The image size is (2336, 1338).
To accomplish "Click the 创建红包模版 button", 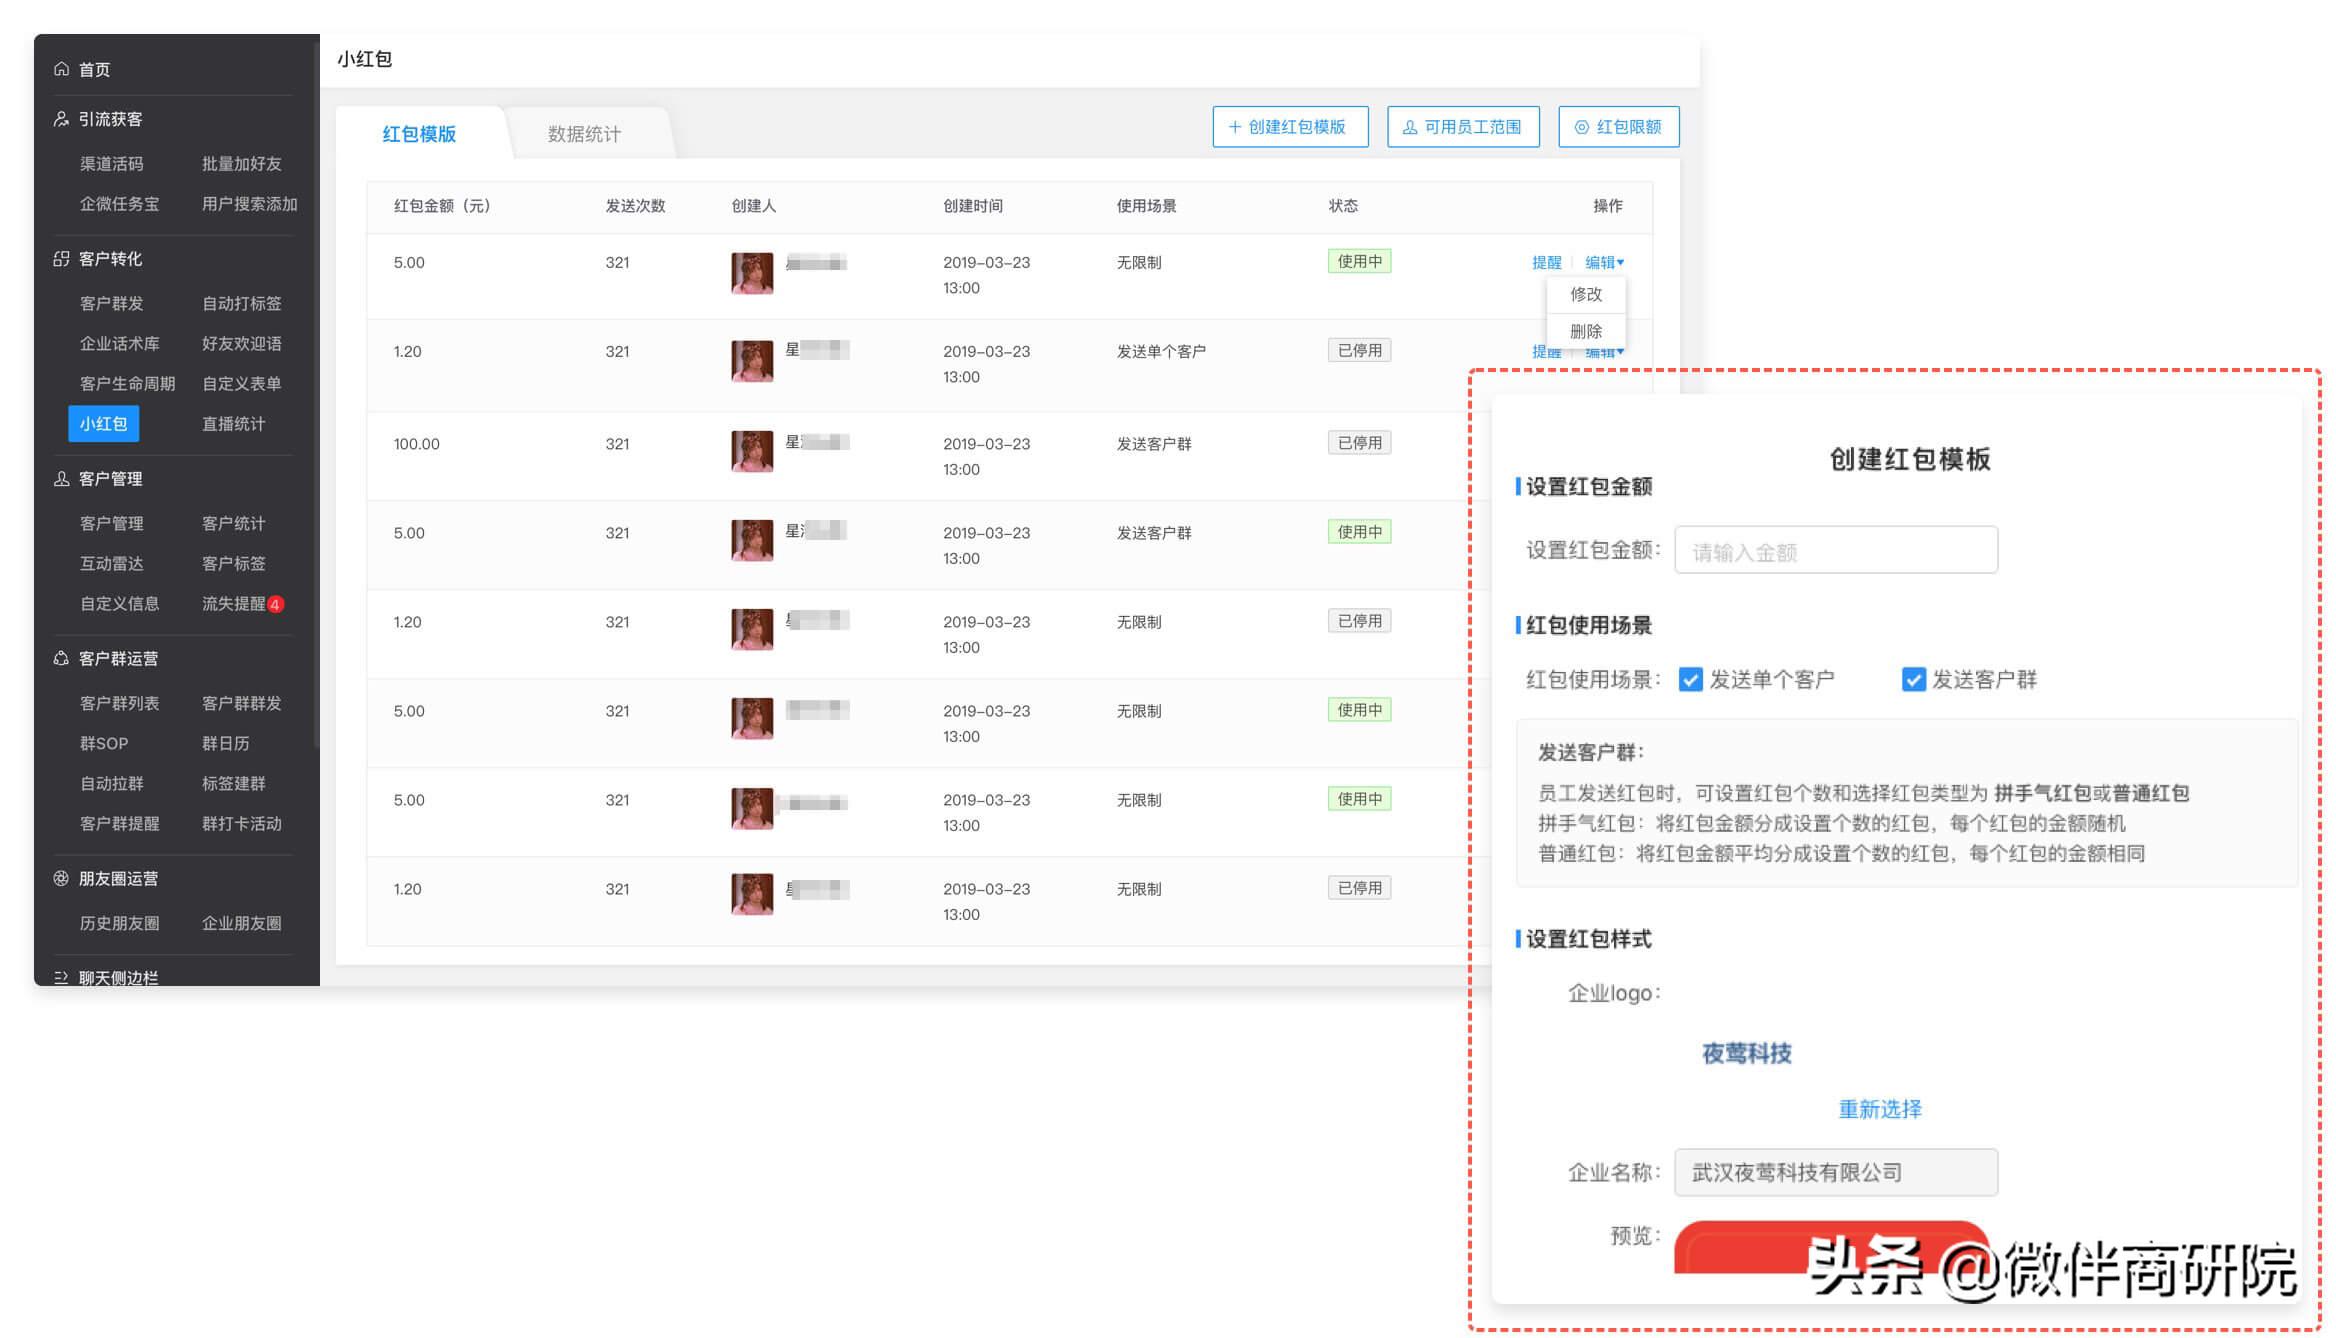I will click(x=1290, y=127).
